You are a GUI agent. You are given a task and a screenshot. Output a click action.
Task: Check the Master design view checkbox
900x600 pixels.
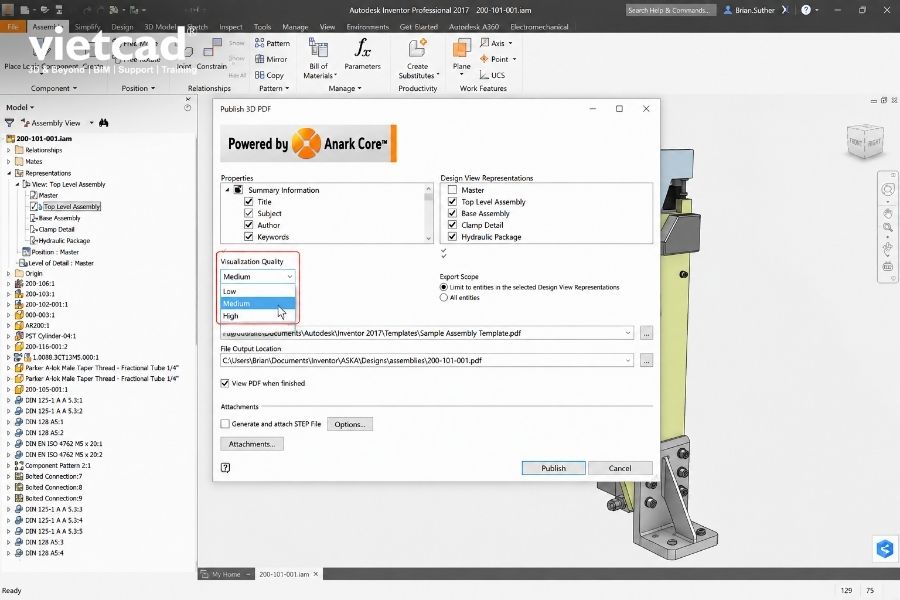coord(452,190)
